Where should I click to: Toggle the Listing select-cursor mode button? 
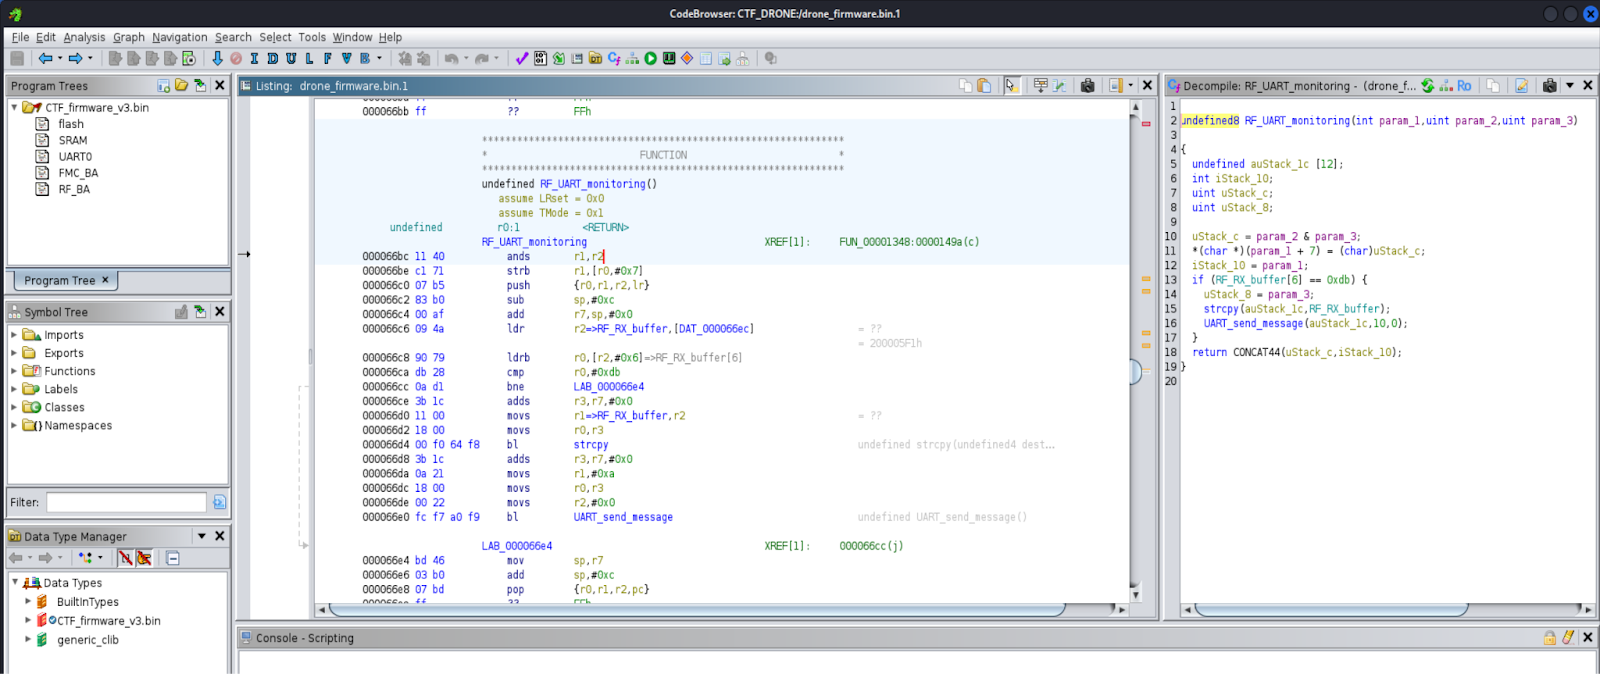coord(1011,86)
